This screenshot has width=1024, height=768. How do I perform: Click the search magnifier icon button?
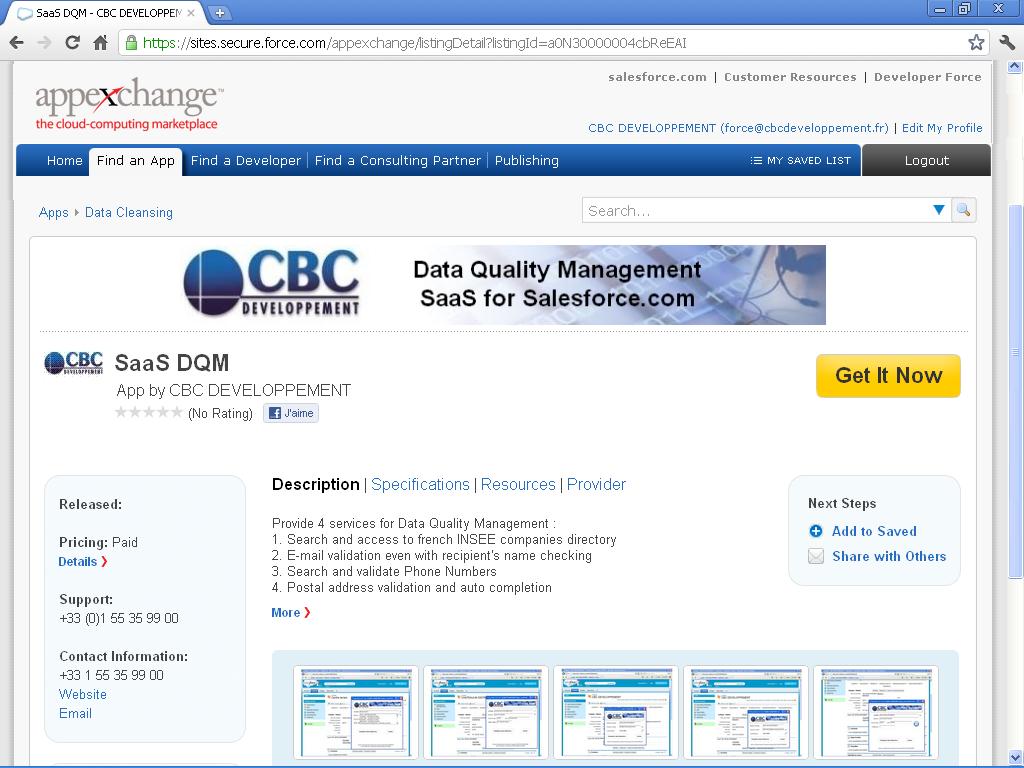[963, 210]
